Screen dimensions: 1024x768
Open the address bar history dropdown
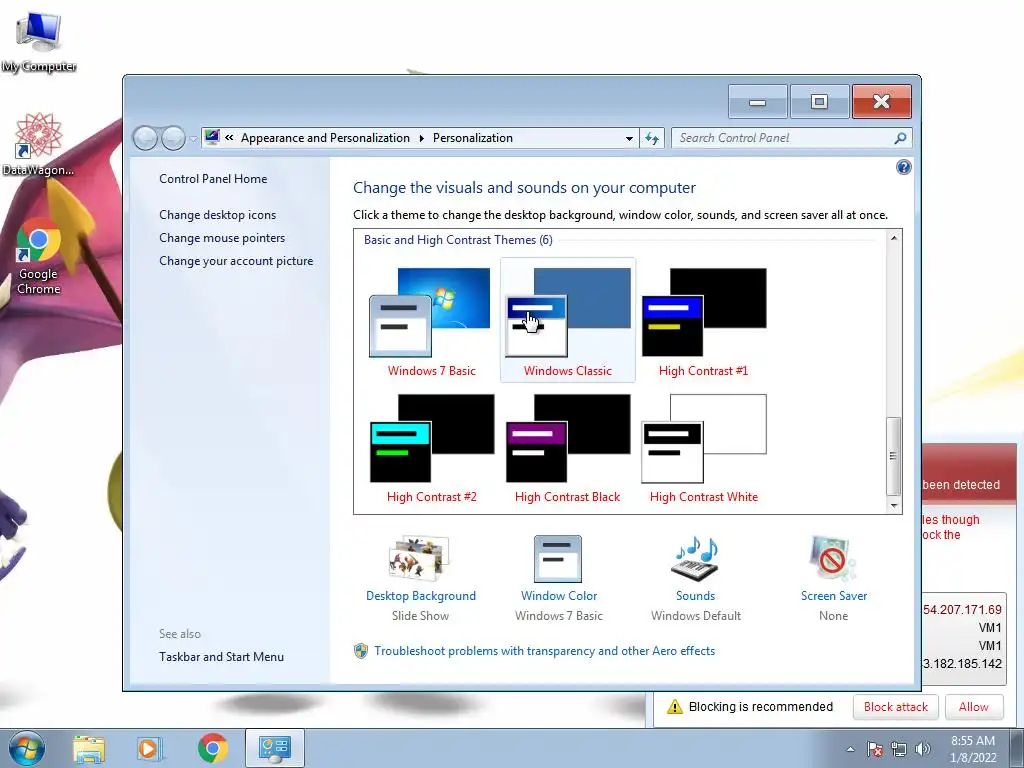tap(629, 138)
